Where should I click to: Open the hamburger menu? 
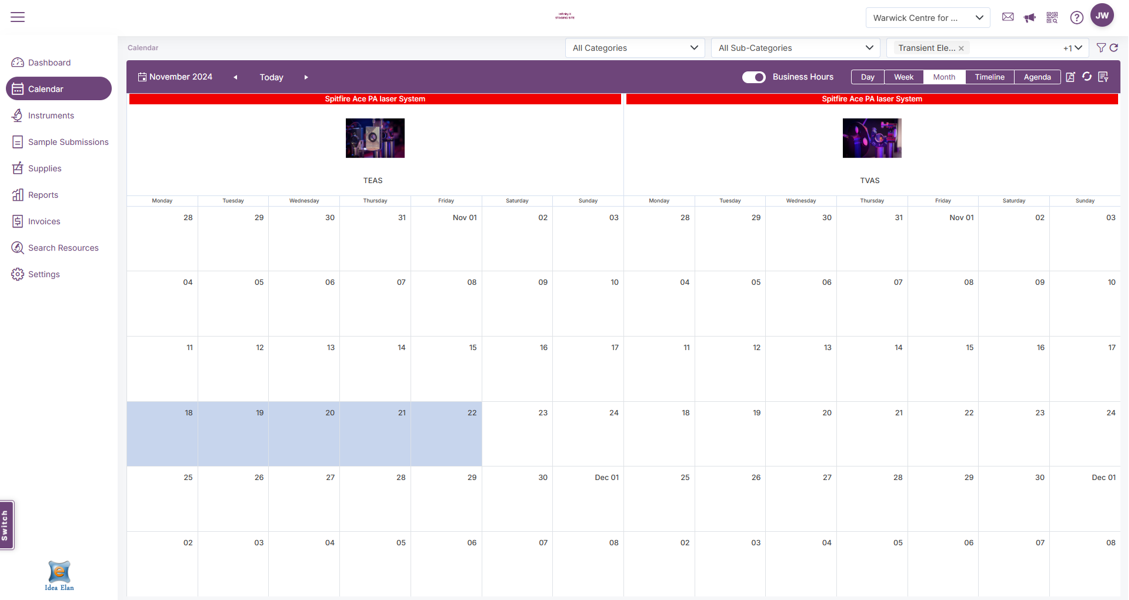click(x=17, y=17)
